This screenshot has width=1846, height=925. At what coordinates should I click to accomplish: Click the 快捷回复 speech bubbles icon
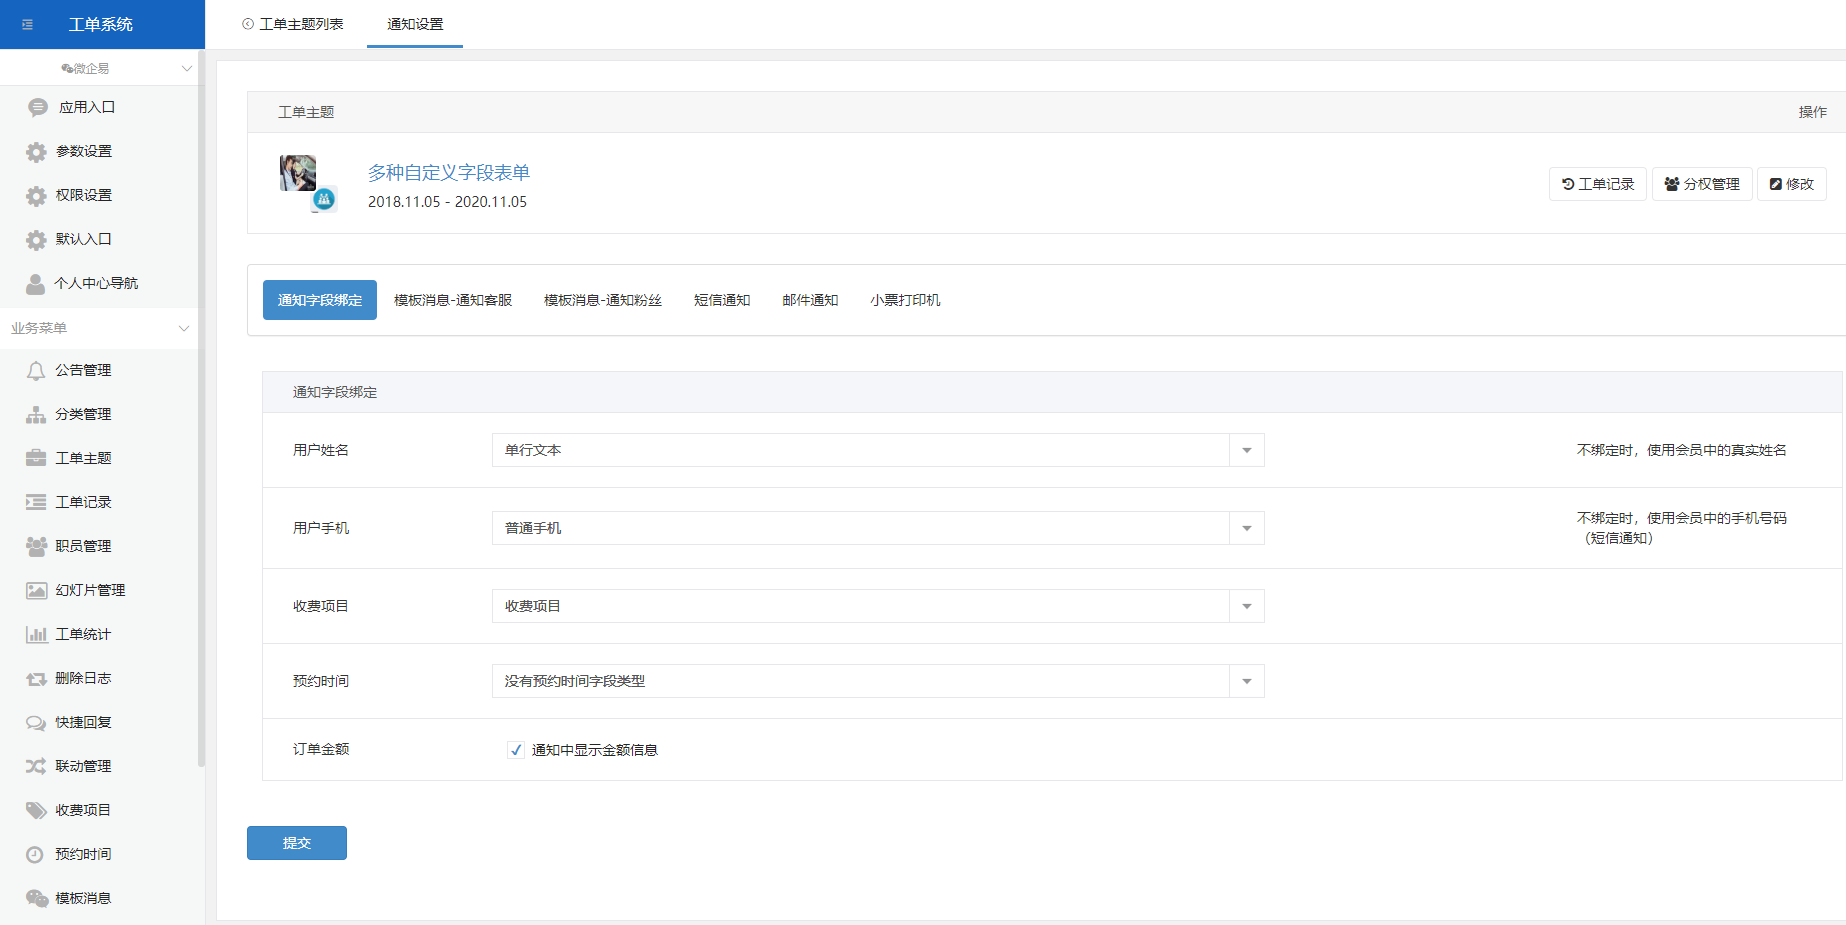coord(36,723)
